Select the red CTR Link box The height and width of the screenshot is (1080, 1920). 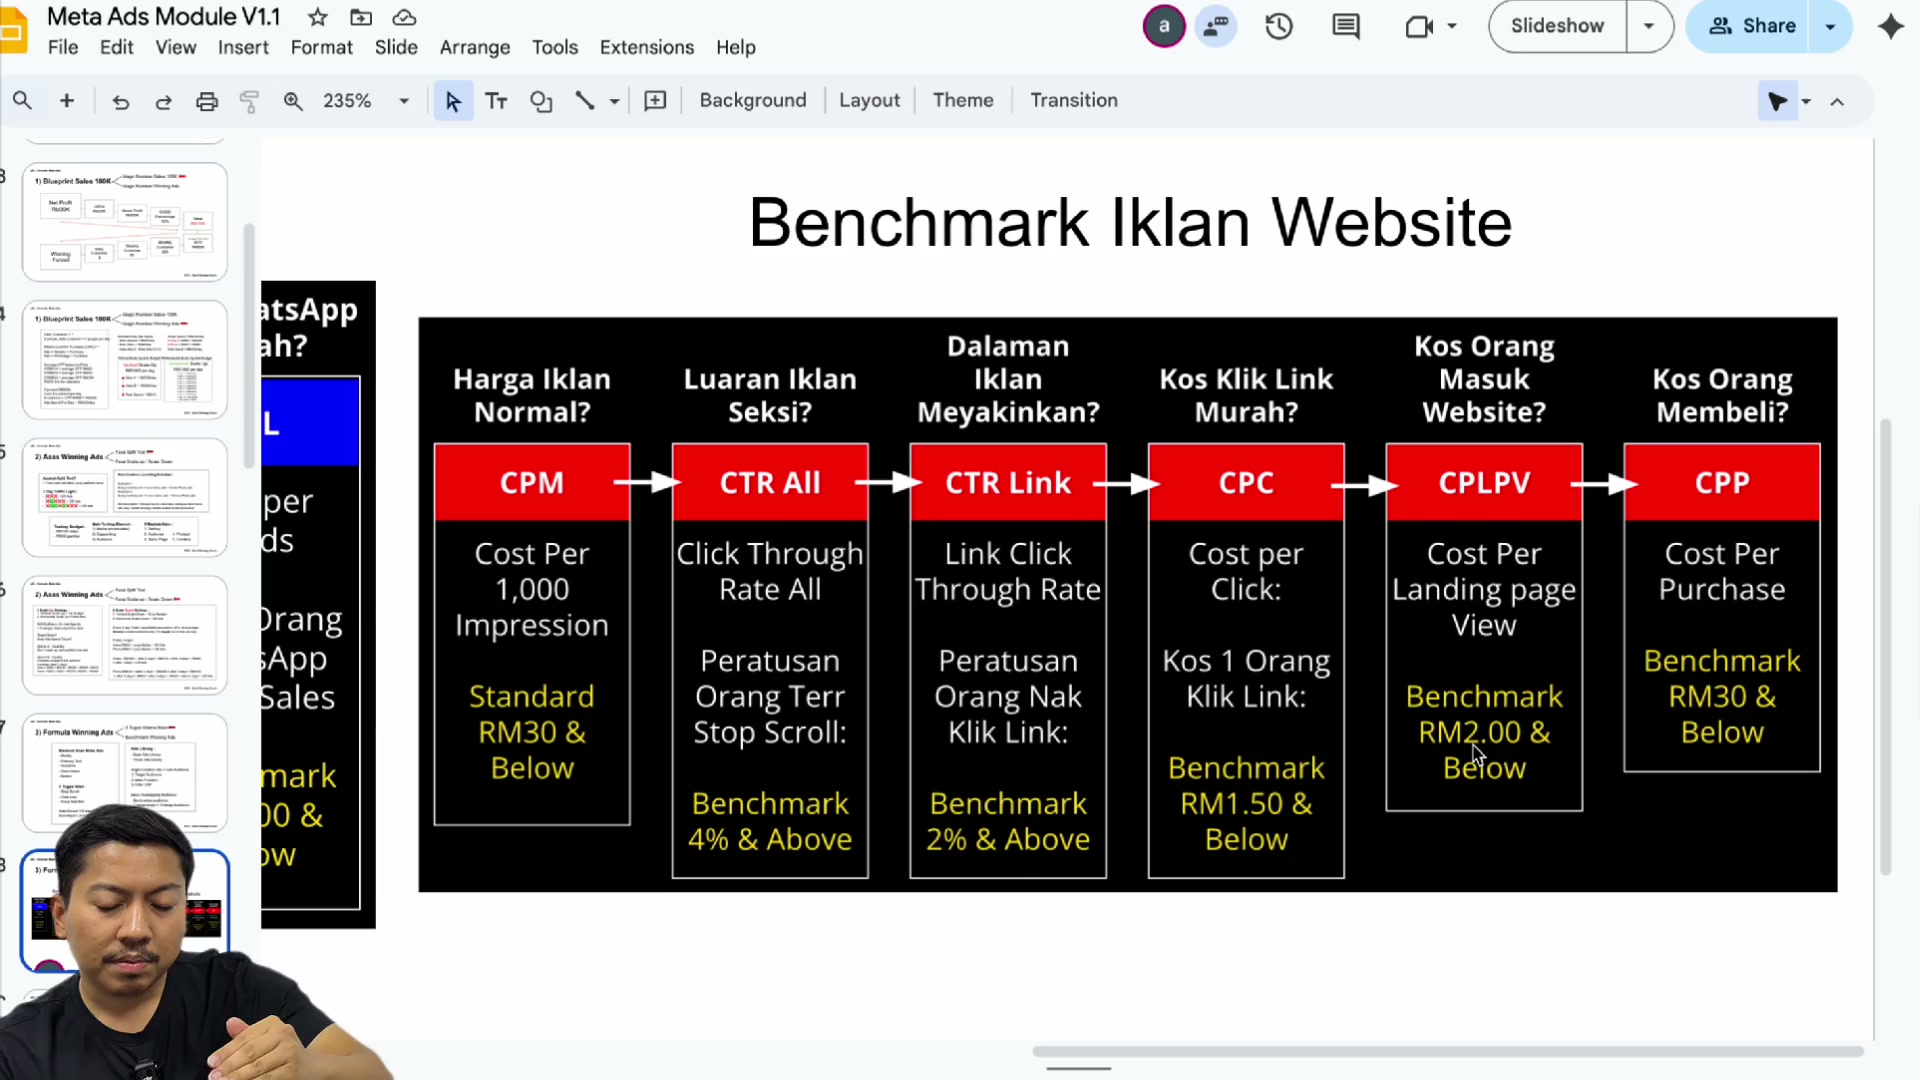[x=1008, y=482]
